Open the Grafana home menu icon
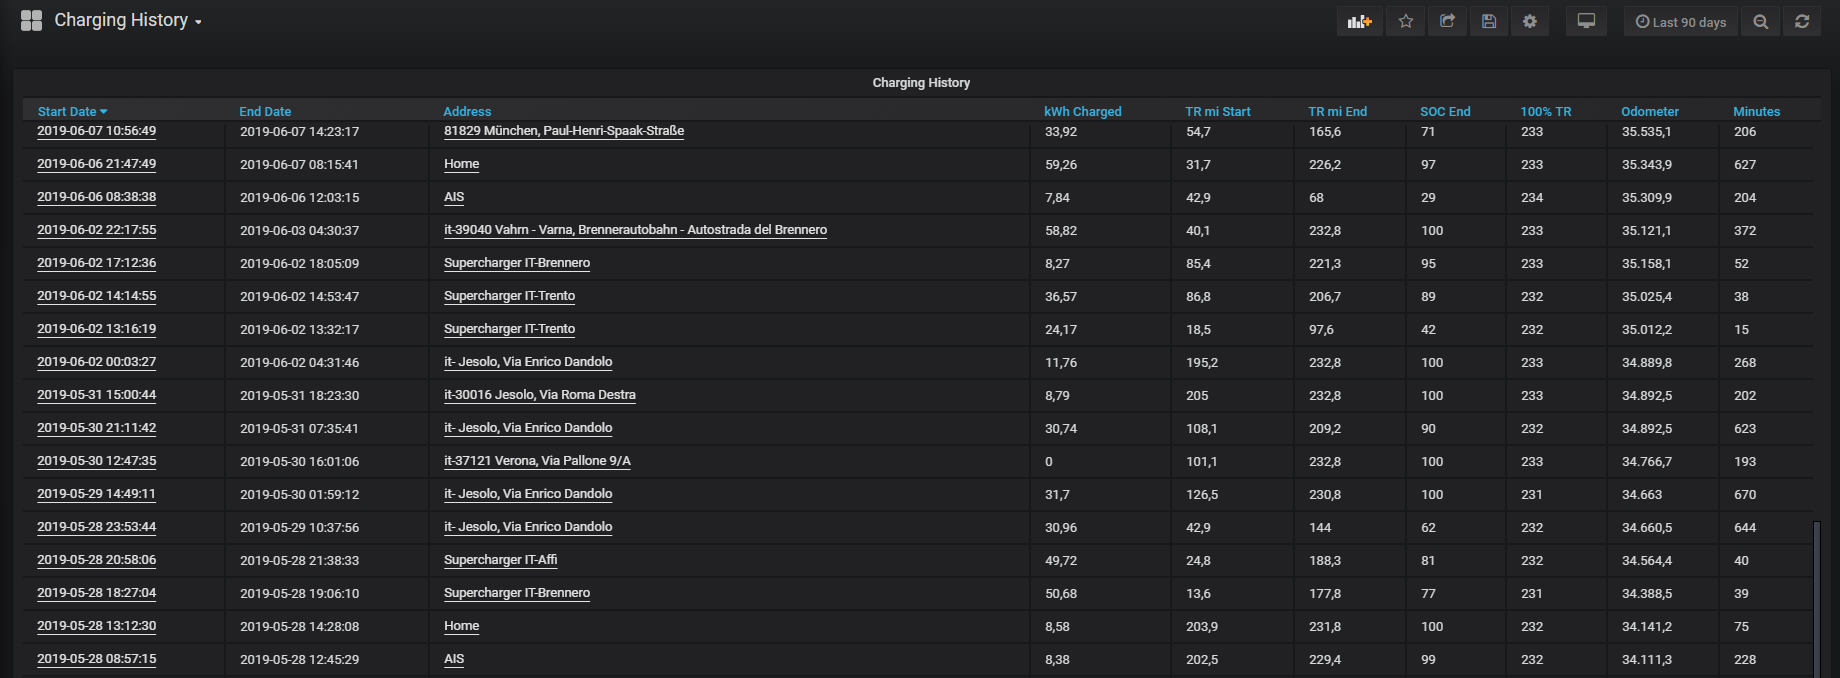Screen dimensions: 1840x678 coord(32,20)
